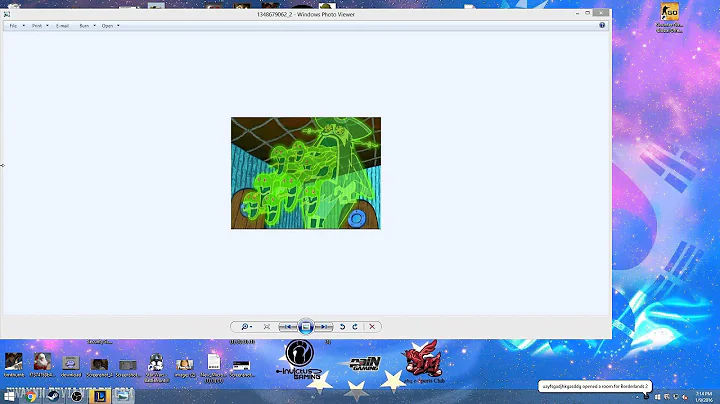
Task: Open the magnifier zoom control
Action: point(246,326)
